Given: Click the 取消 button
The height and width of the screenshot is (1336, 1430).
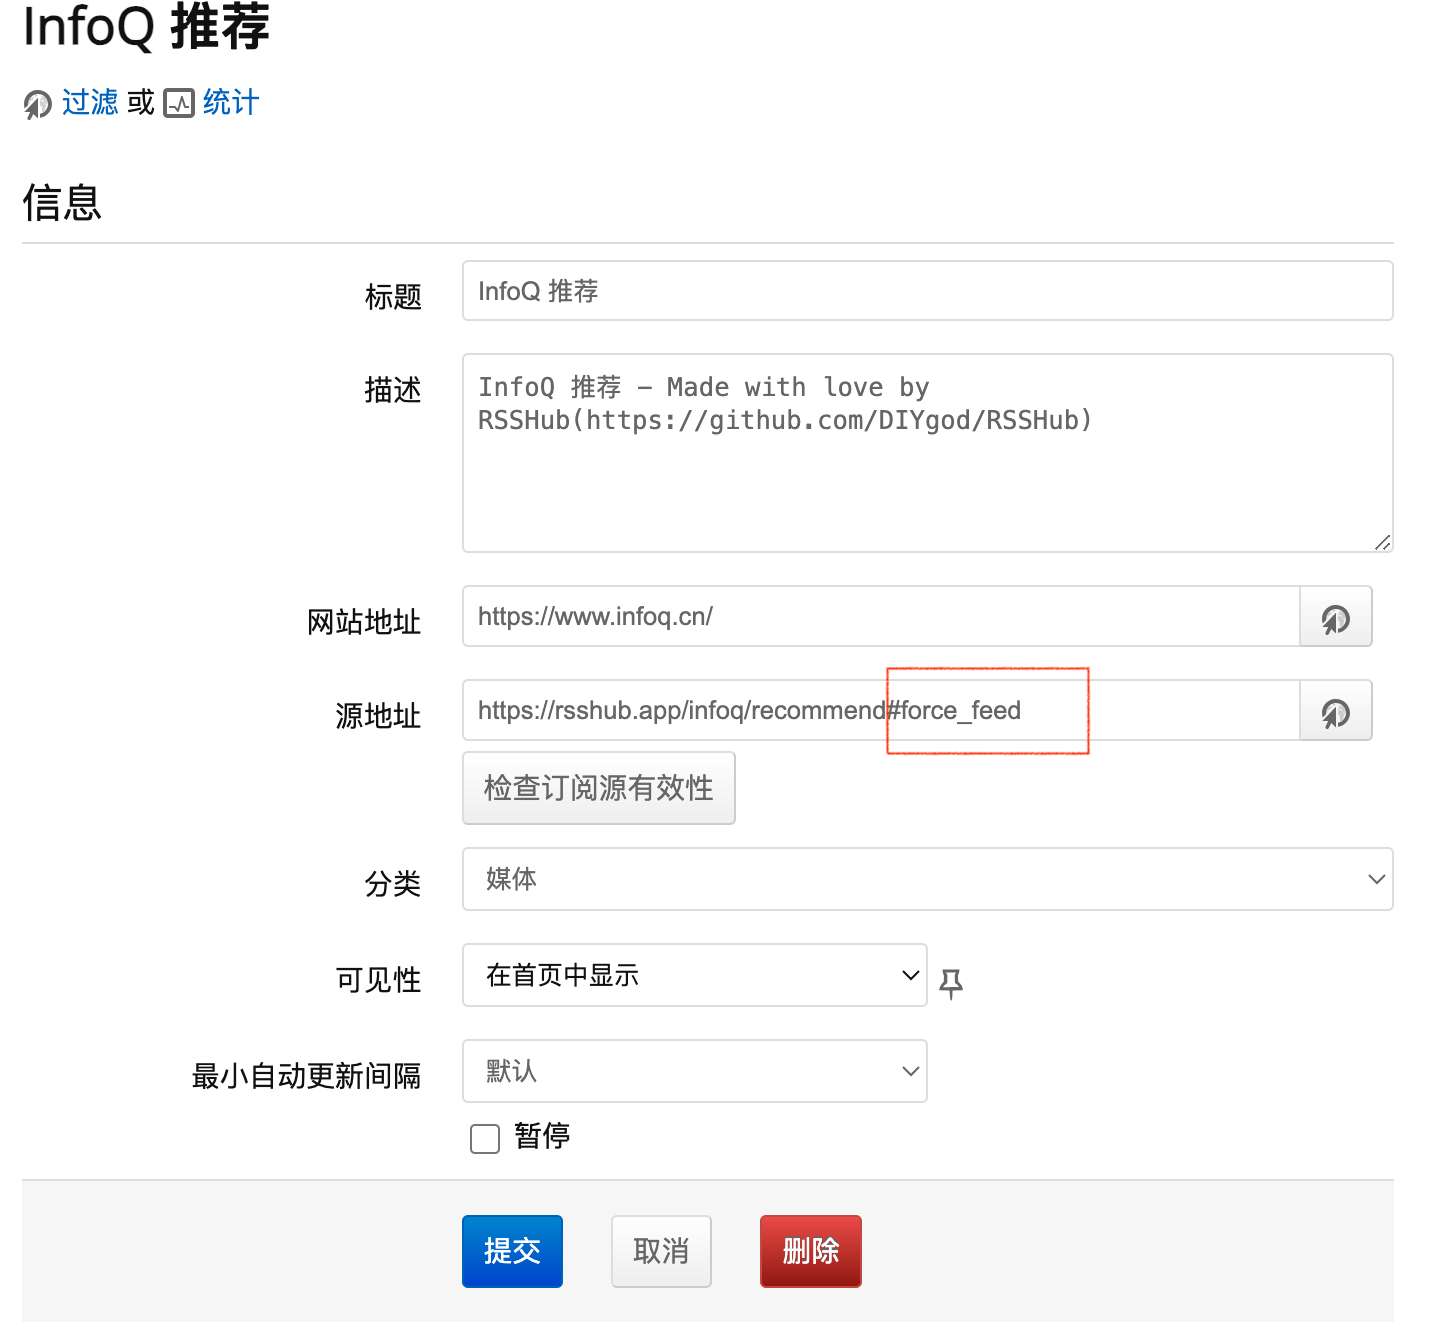Looking at the screenshot, I should (661, 1251).
